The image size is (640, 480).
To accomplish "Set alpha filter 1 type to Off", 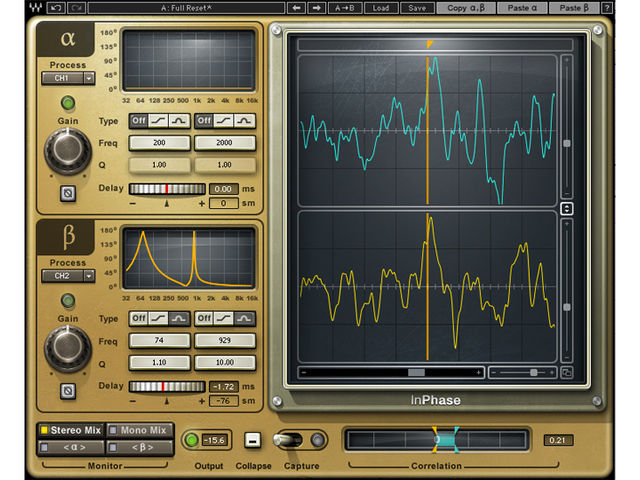I will coord(139,121).
